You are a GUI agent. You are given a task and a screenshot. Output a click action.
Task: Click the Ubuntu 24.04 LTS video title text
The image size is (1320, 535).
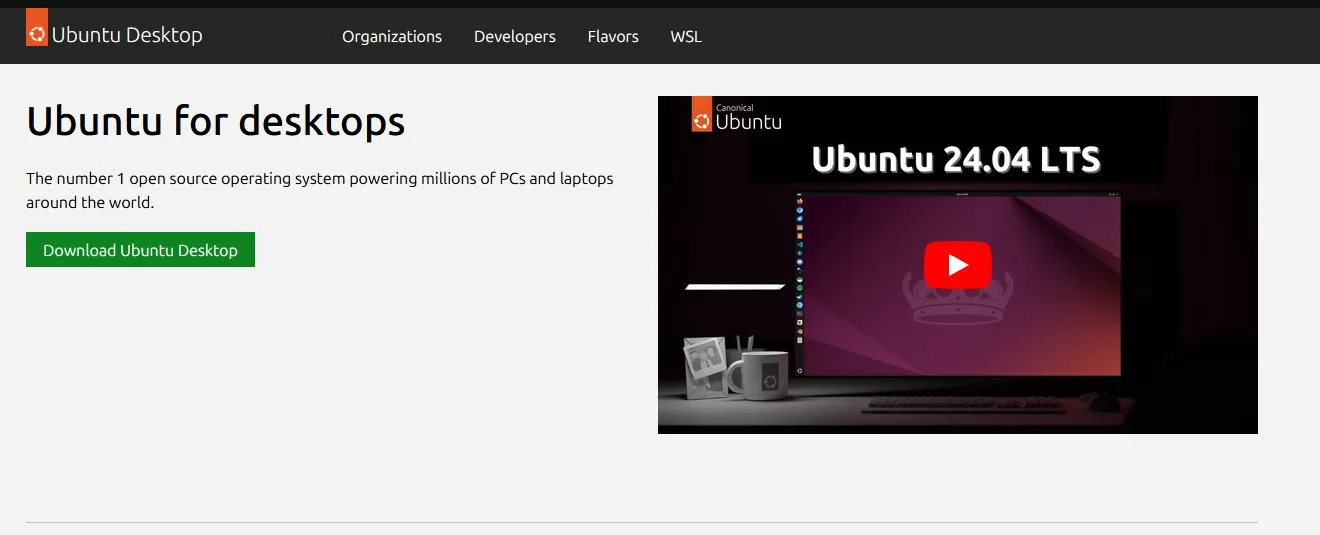coord(956,160)
